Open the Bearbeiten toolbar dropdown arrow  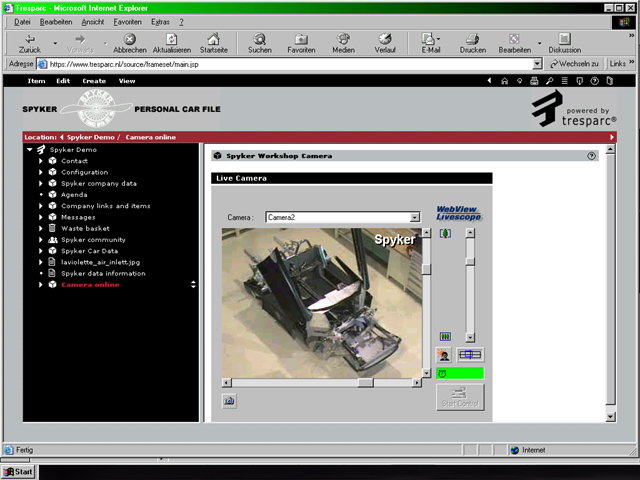539,43
